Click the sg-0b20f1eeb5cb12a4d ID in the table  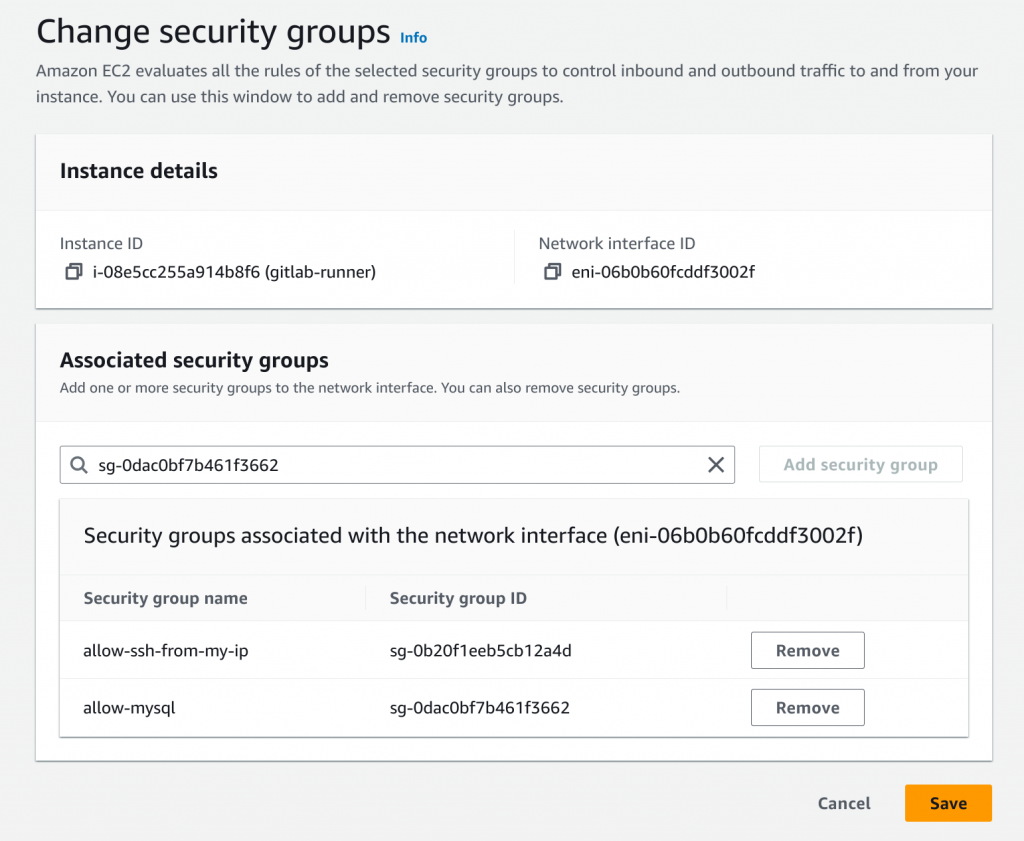click(480, 651)
